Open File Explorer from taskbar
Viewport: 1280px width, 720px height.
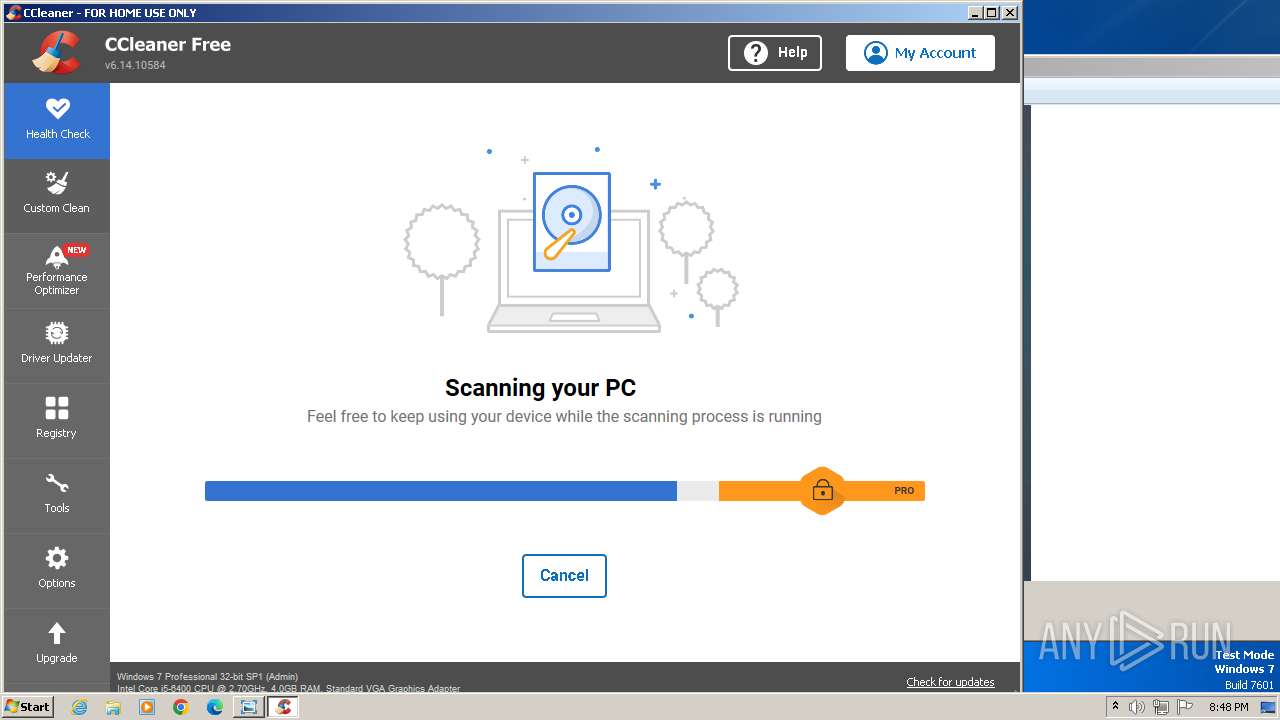[x=113, y=707]
